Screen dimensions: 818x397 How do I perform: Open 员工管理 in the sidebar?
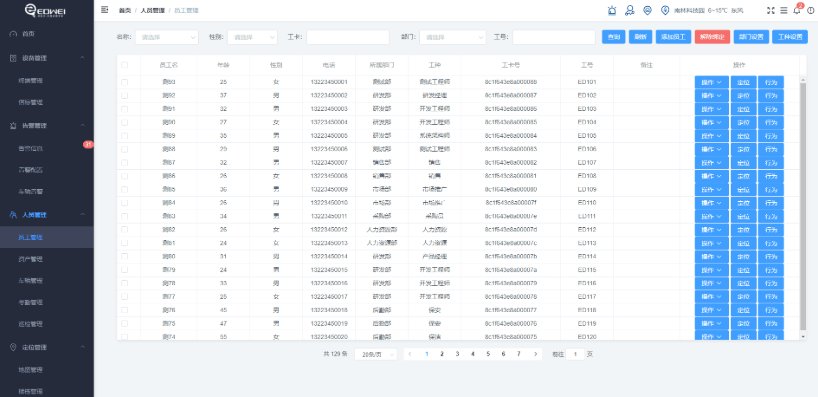(x=47, y=237)
